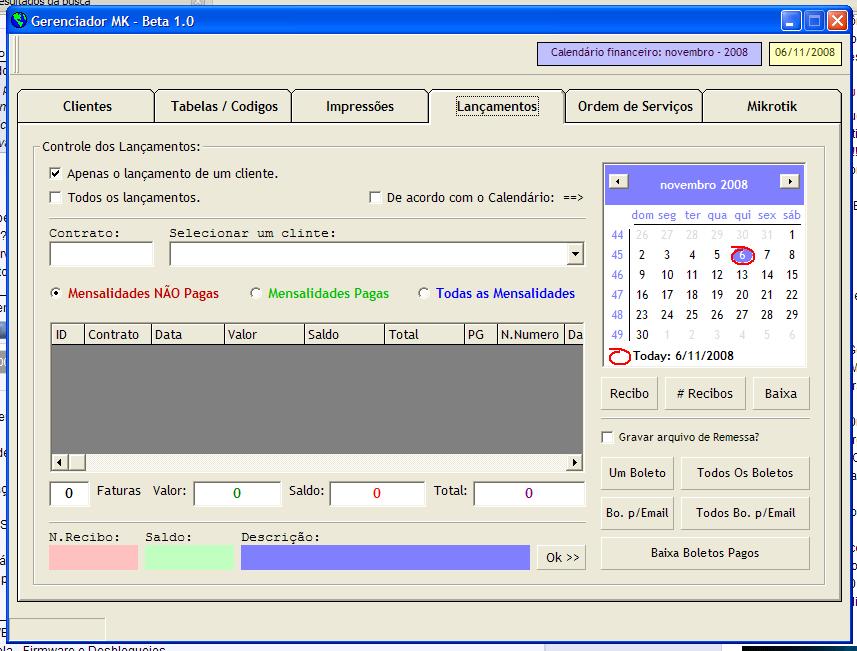Click the 'Ok >>' button

562,558
